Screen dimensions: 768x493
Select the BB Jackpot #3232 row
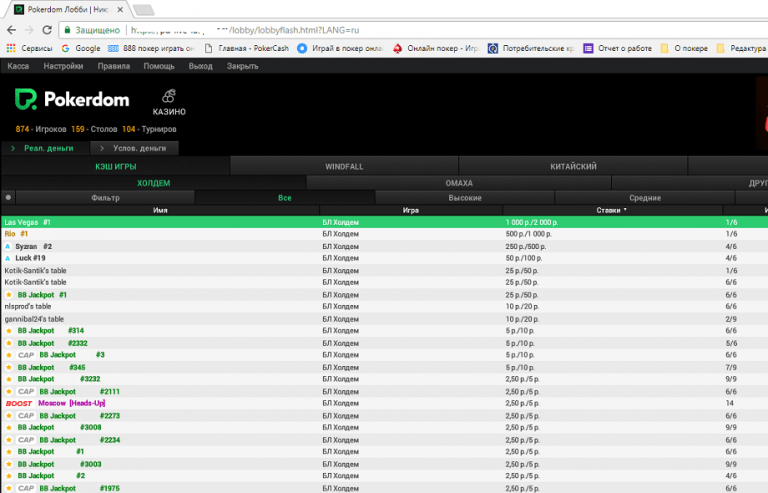(384, 379)
